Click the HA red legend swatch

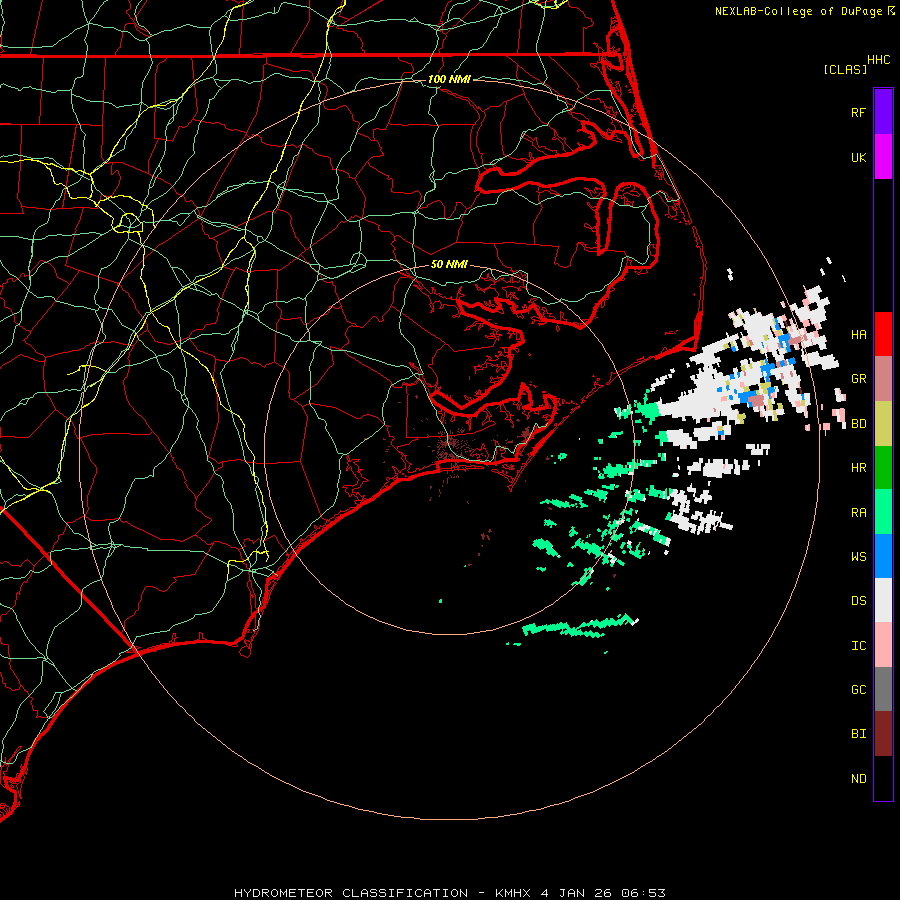[883, 334]
